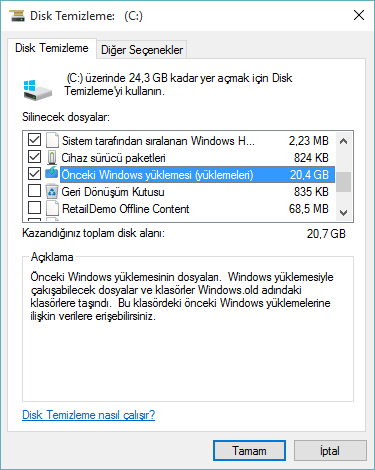This screenshot has width=375, height=470.
Task: Click the list scroll up arrow
Action: pos(343,141)
